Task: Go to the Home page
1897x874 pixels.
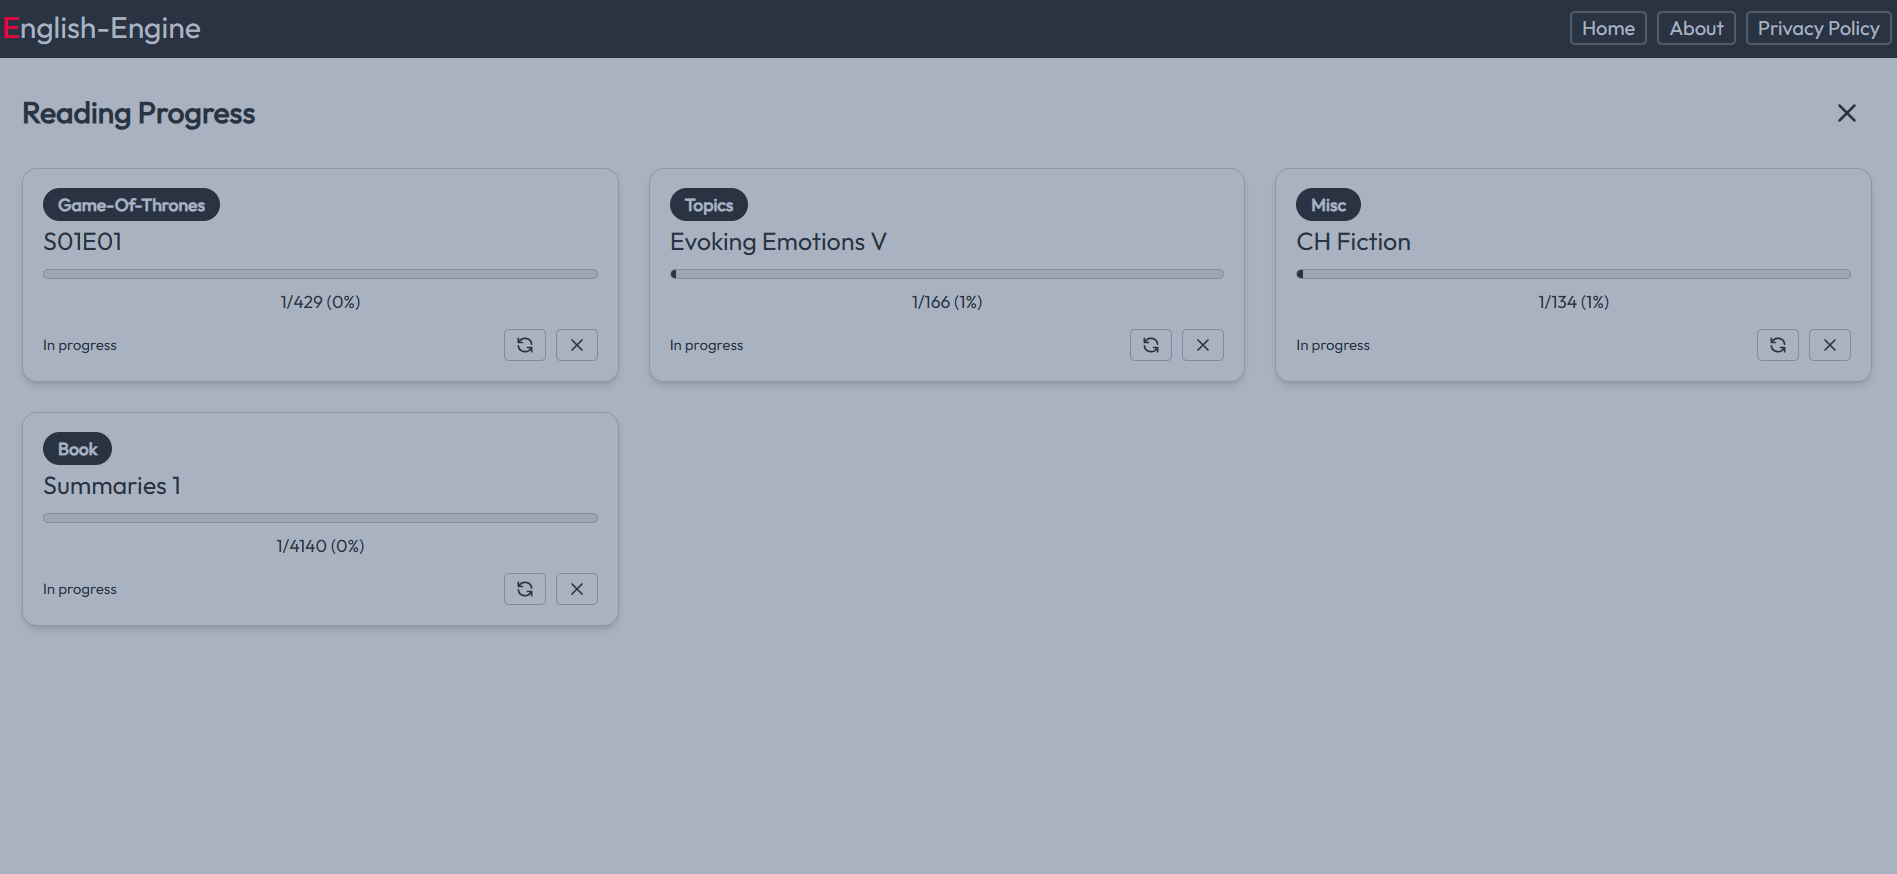Action: click(1608, 28)
